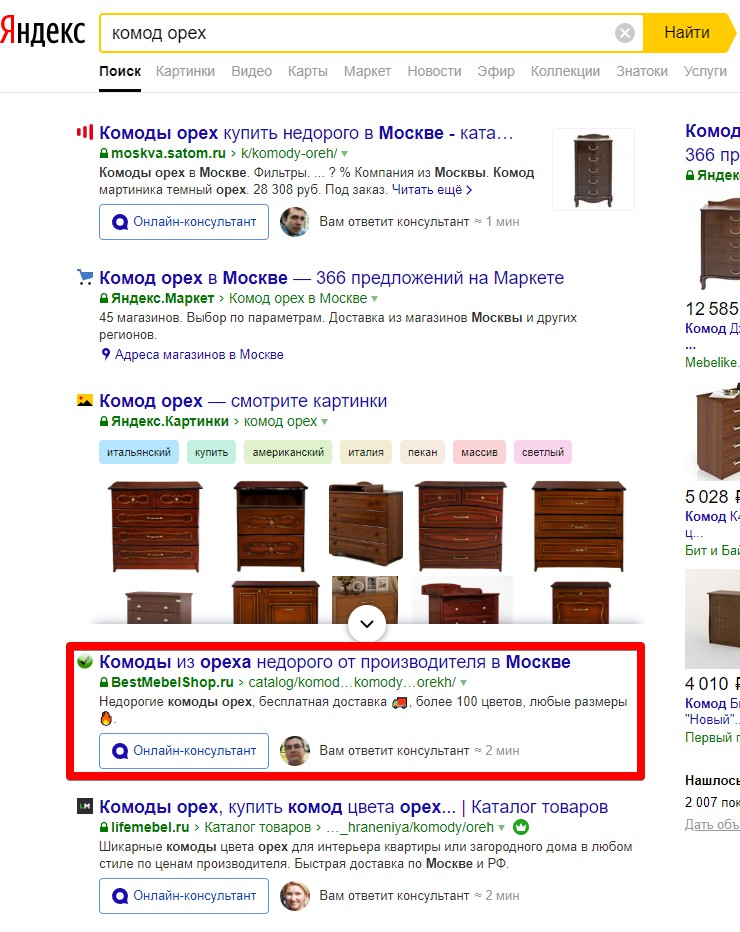This screenshot has width=740, height=932.
Task: Open 'Комоды орех, купить комод цвета орех' result
Action: [354, 807]
